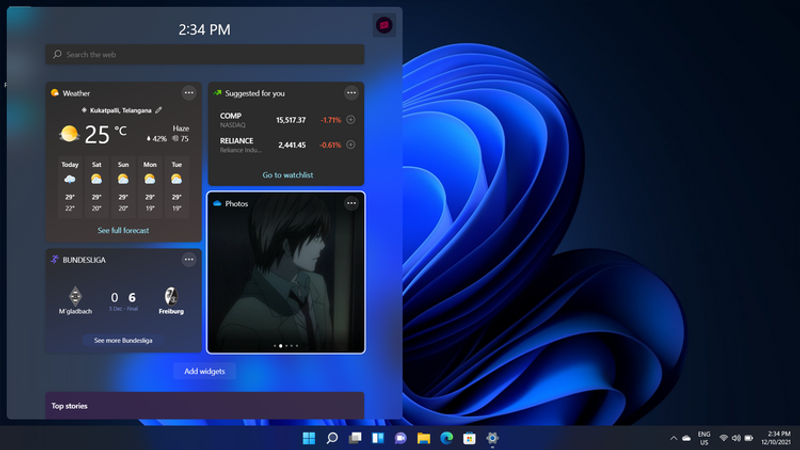Click the Add widgets button
This screenshot has width=800, height=450.
204,371
